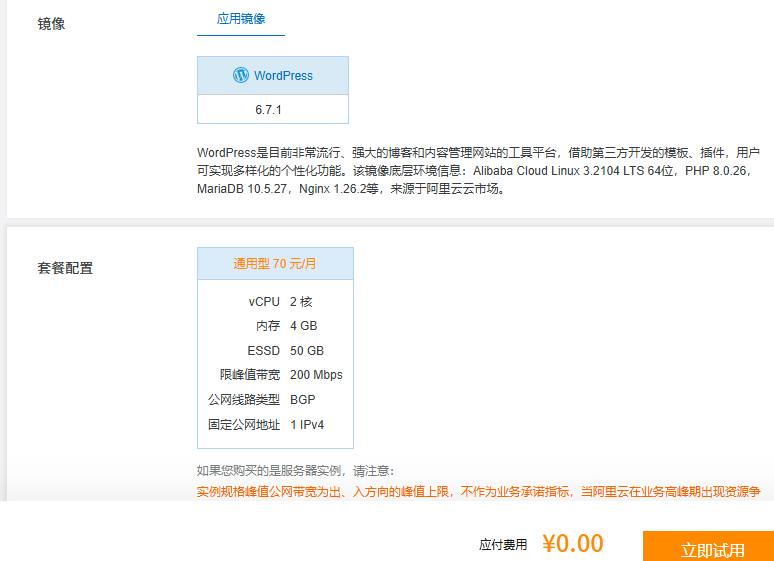Click the WordPress logo icon
The image size is (774, 561).
[241, 75]
